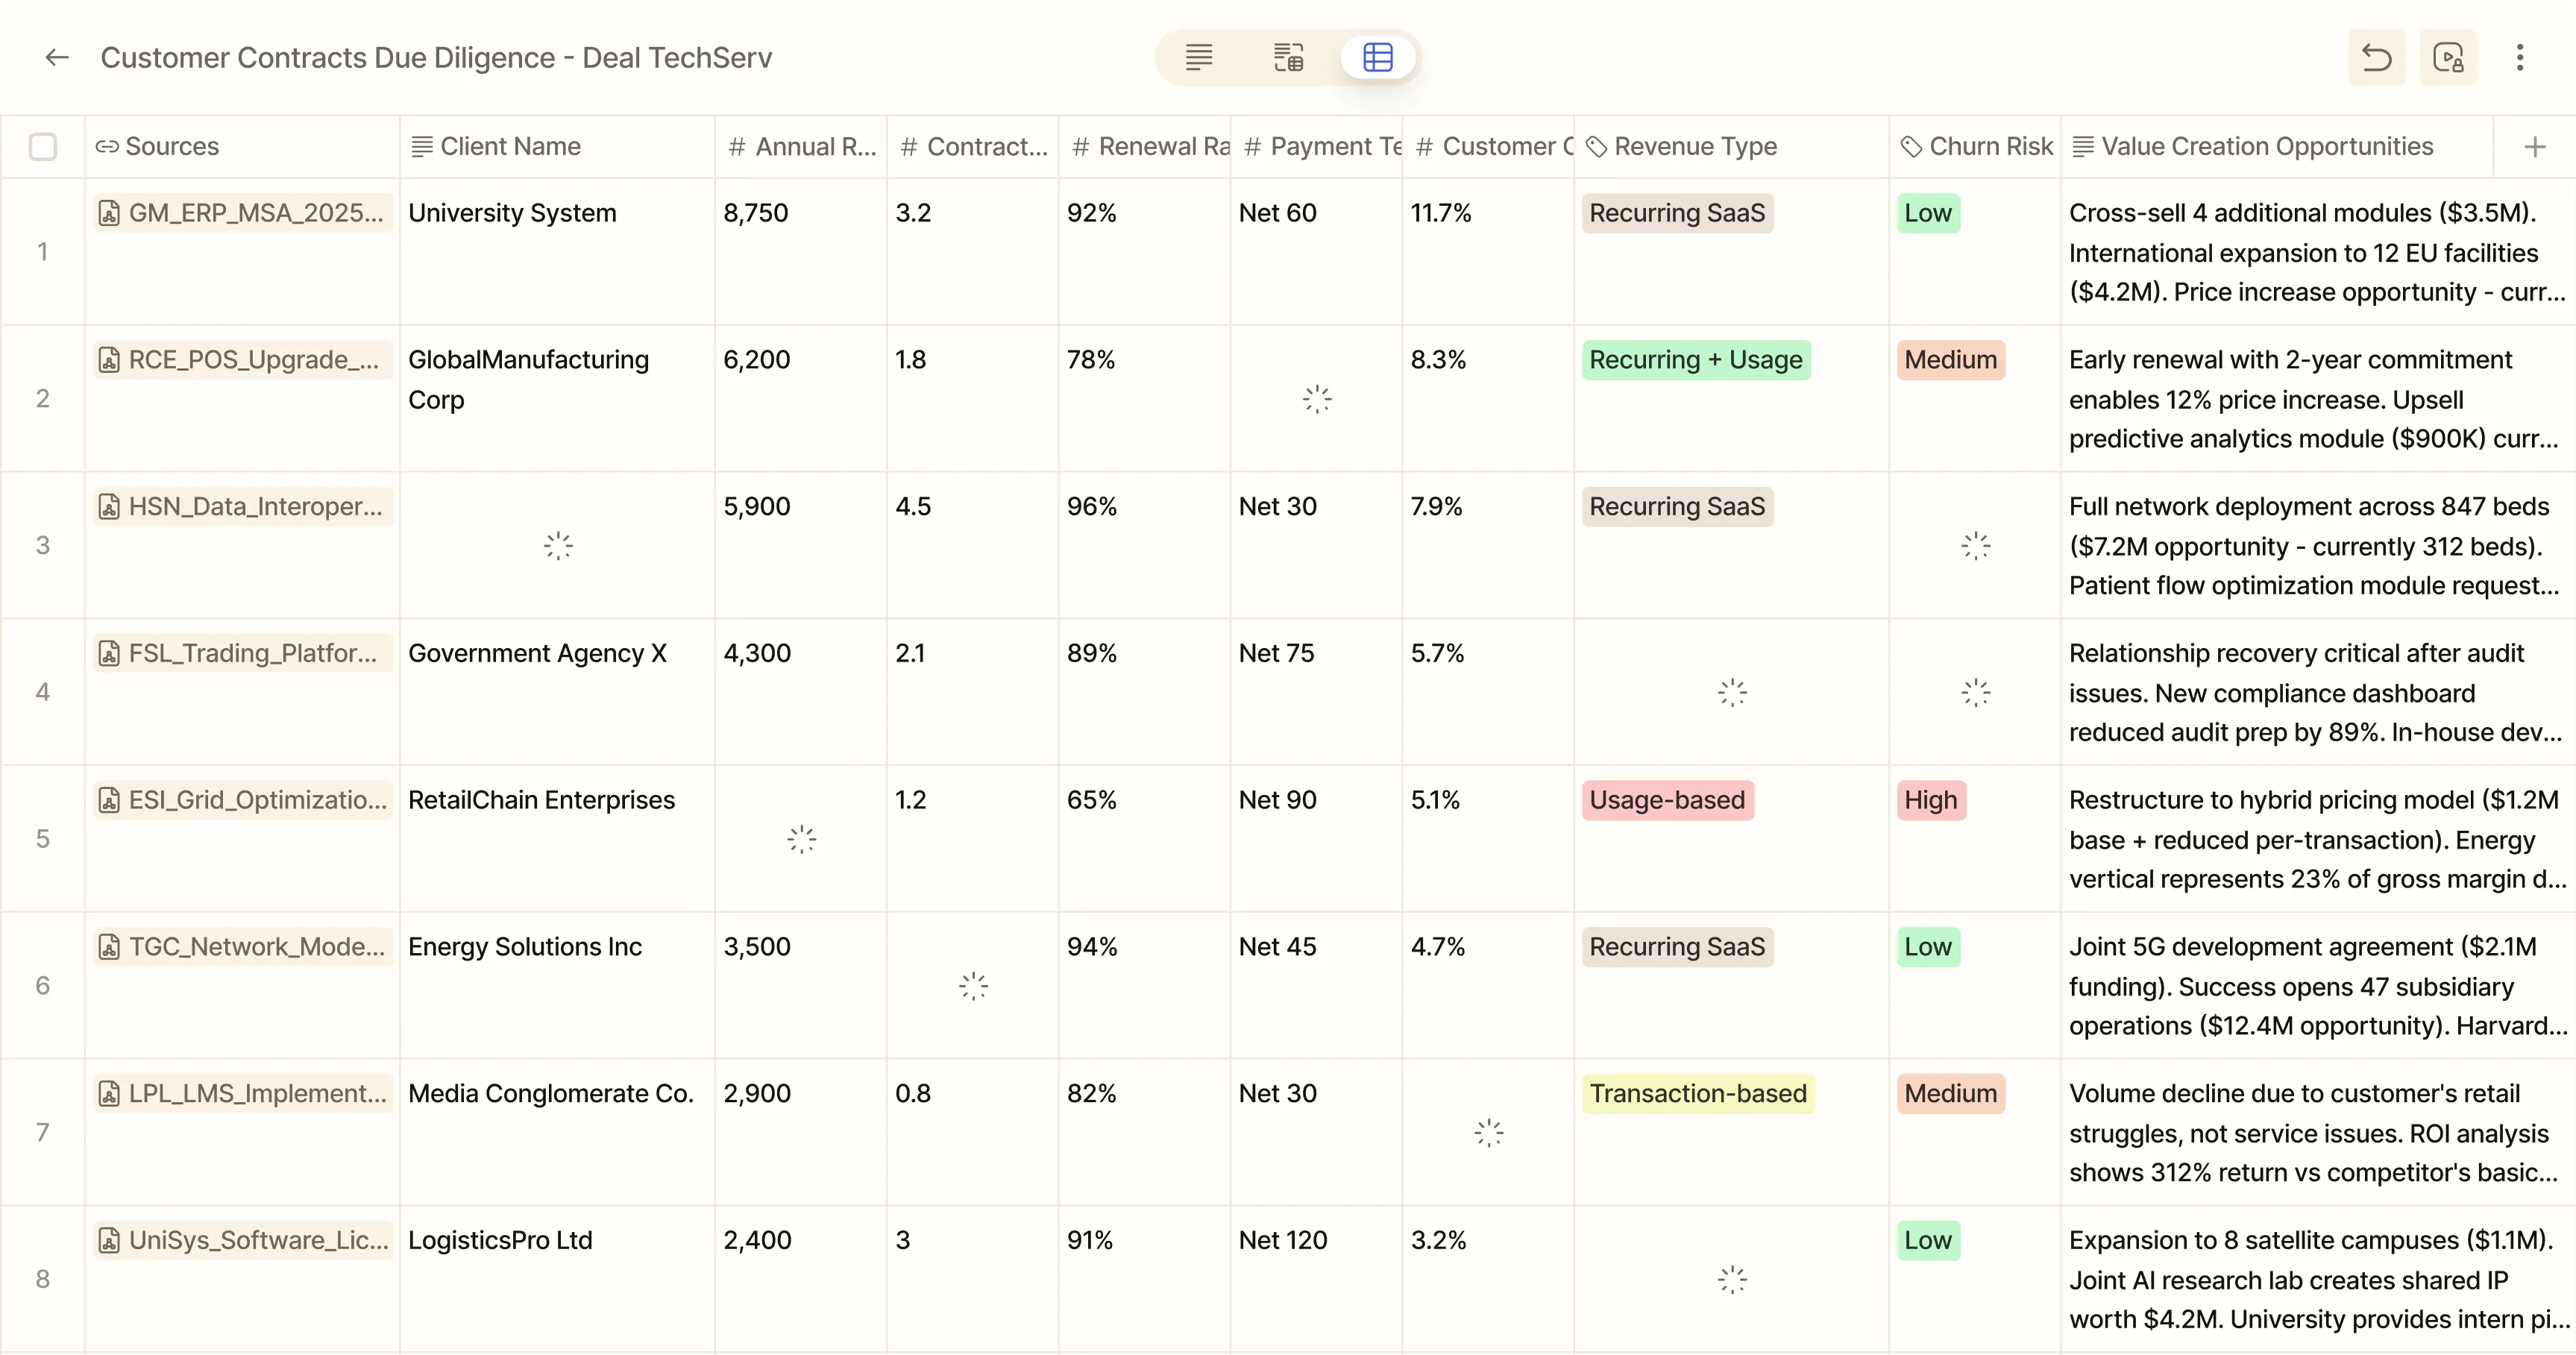The height and width of the screenshot is (1355, 2576).
Task: Open source file ESI_Grid_Optimizatio...
Action: click(x=242, y=800)
